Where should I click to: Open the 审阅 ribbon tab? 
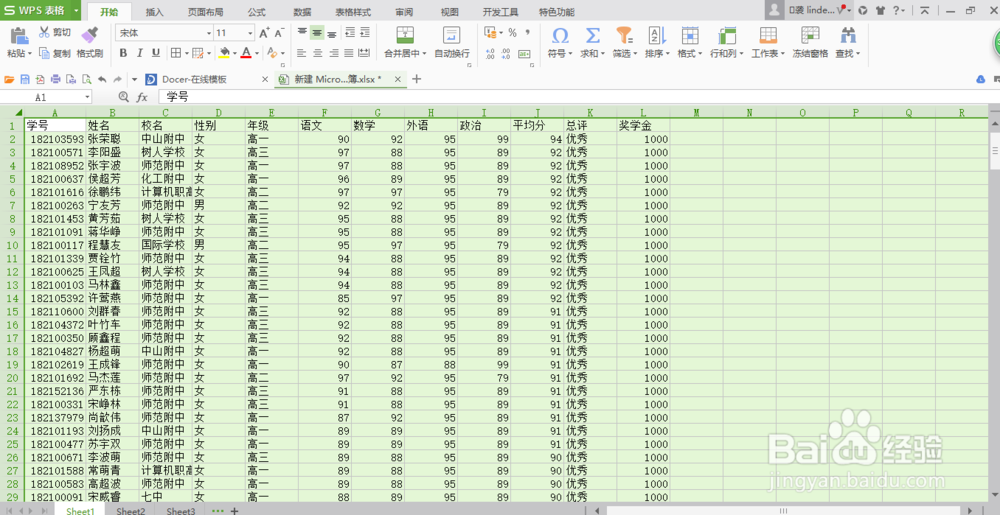(404, 12)
